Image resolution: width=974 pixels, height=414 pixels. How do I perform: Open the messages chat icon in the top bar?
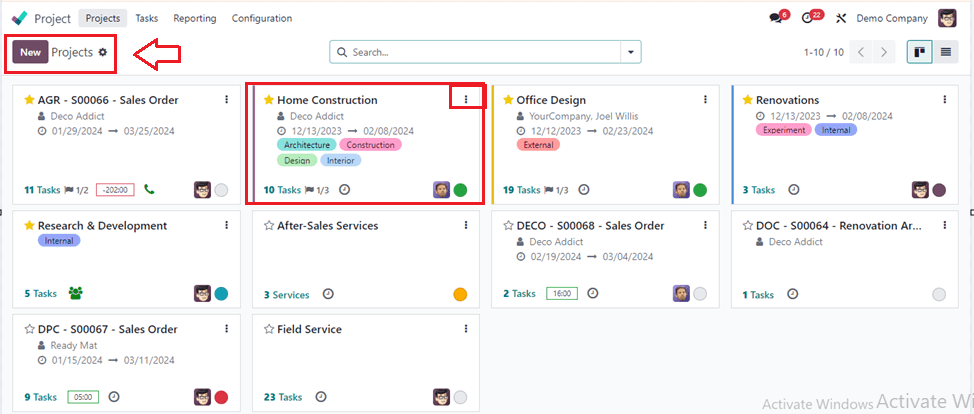tap(775, 19)
